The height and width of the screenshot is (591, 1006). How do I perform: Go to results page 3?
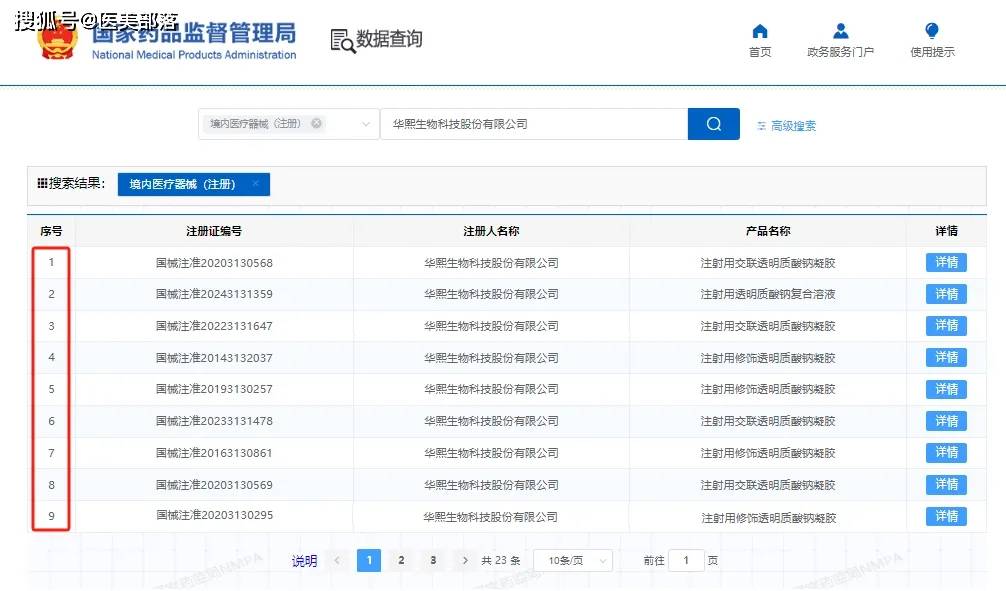433,560
